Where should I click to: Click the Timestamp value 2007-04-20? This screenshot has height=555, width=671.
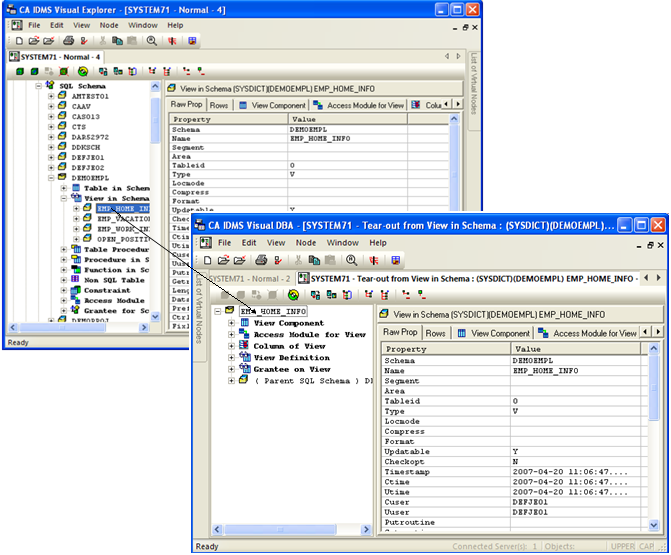[x=570, y=472]
